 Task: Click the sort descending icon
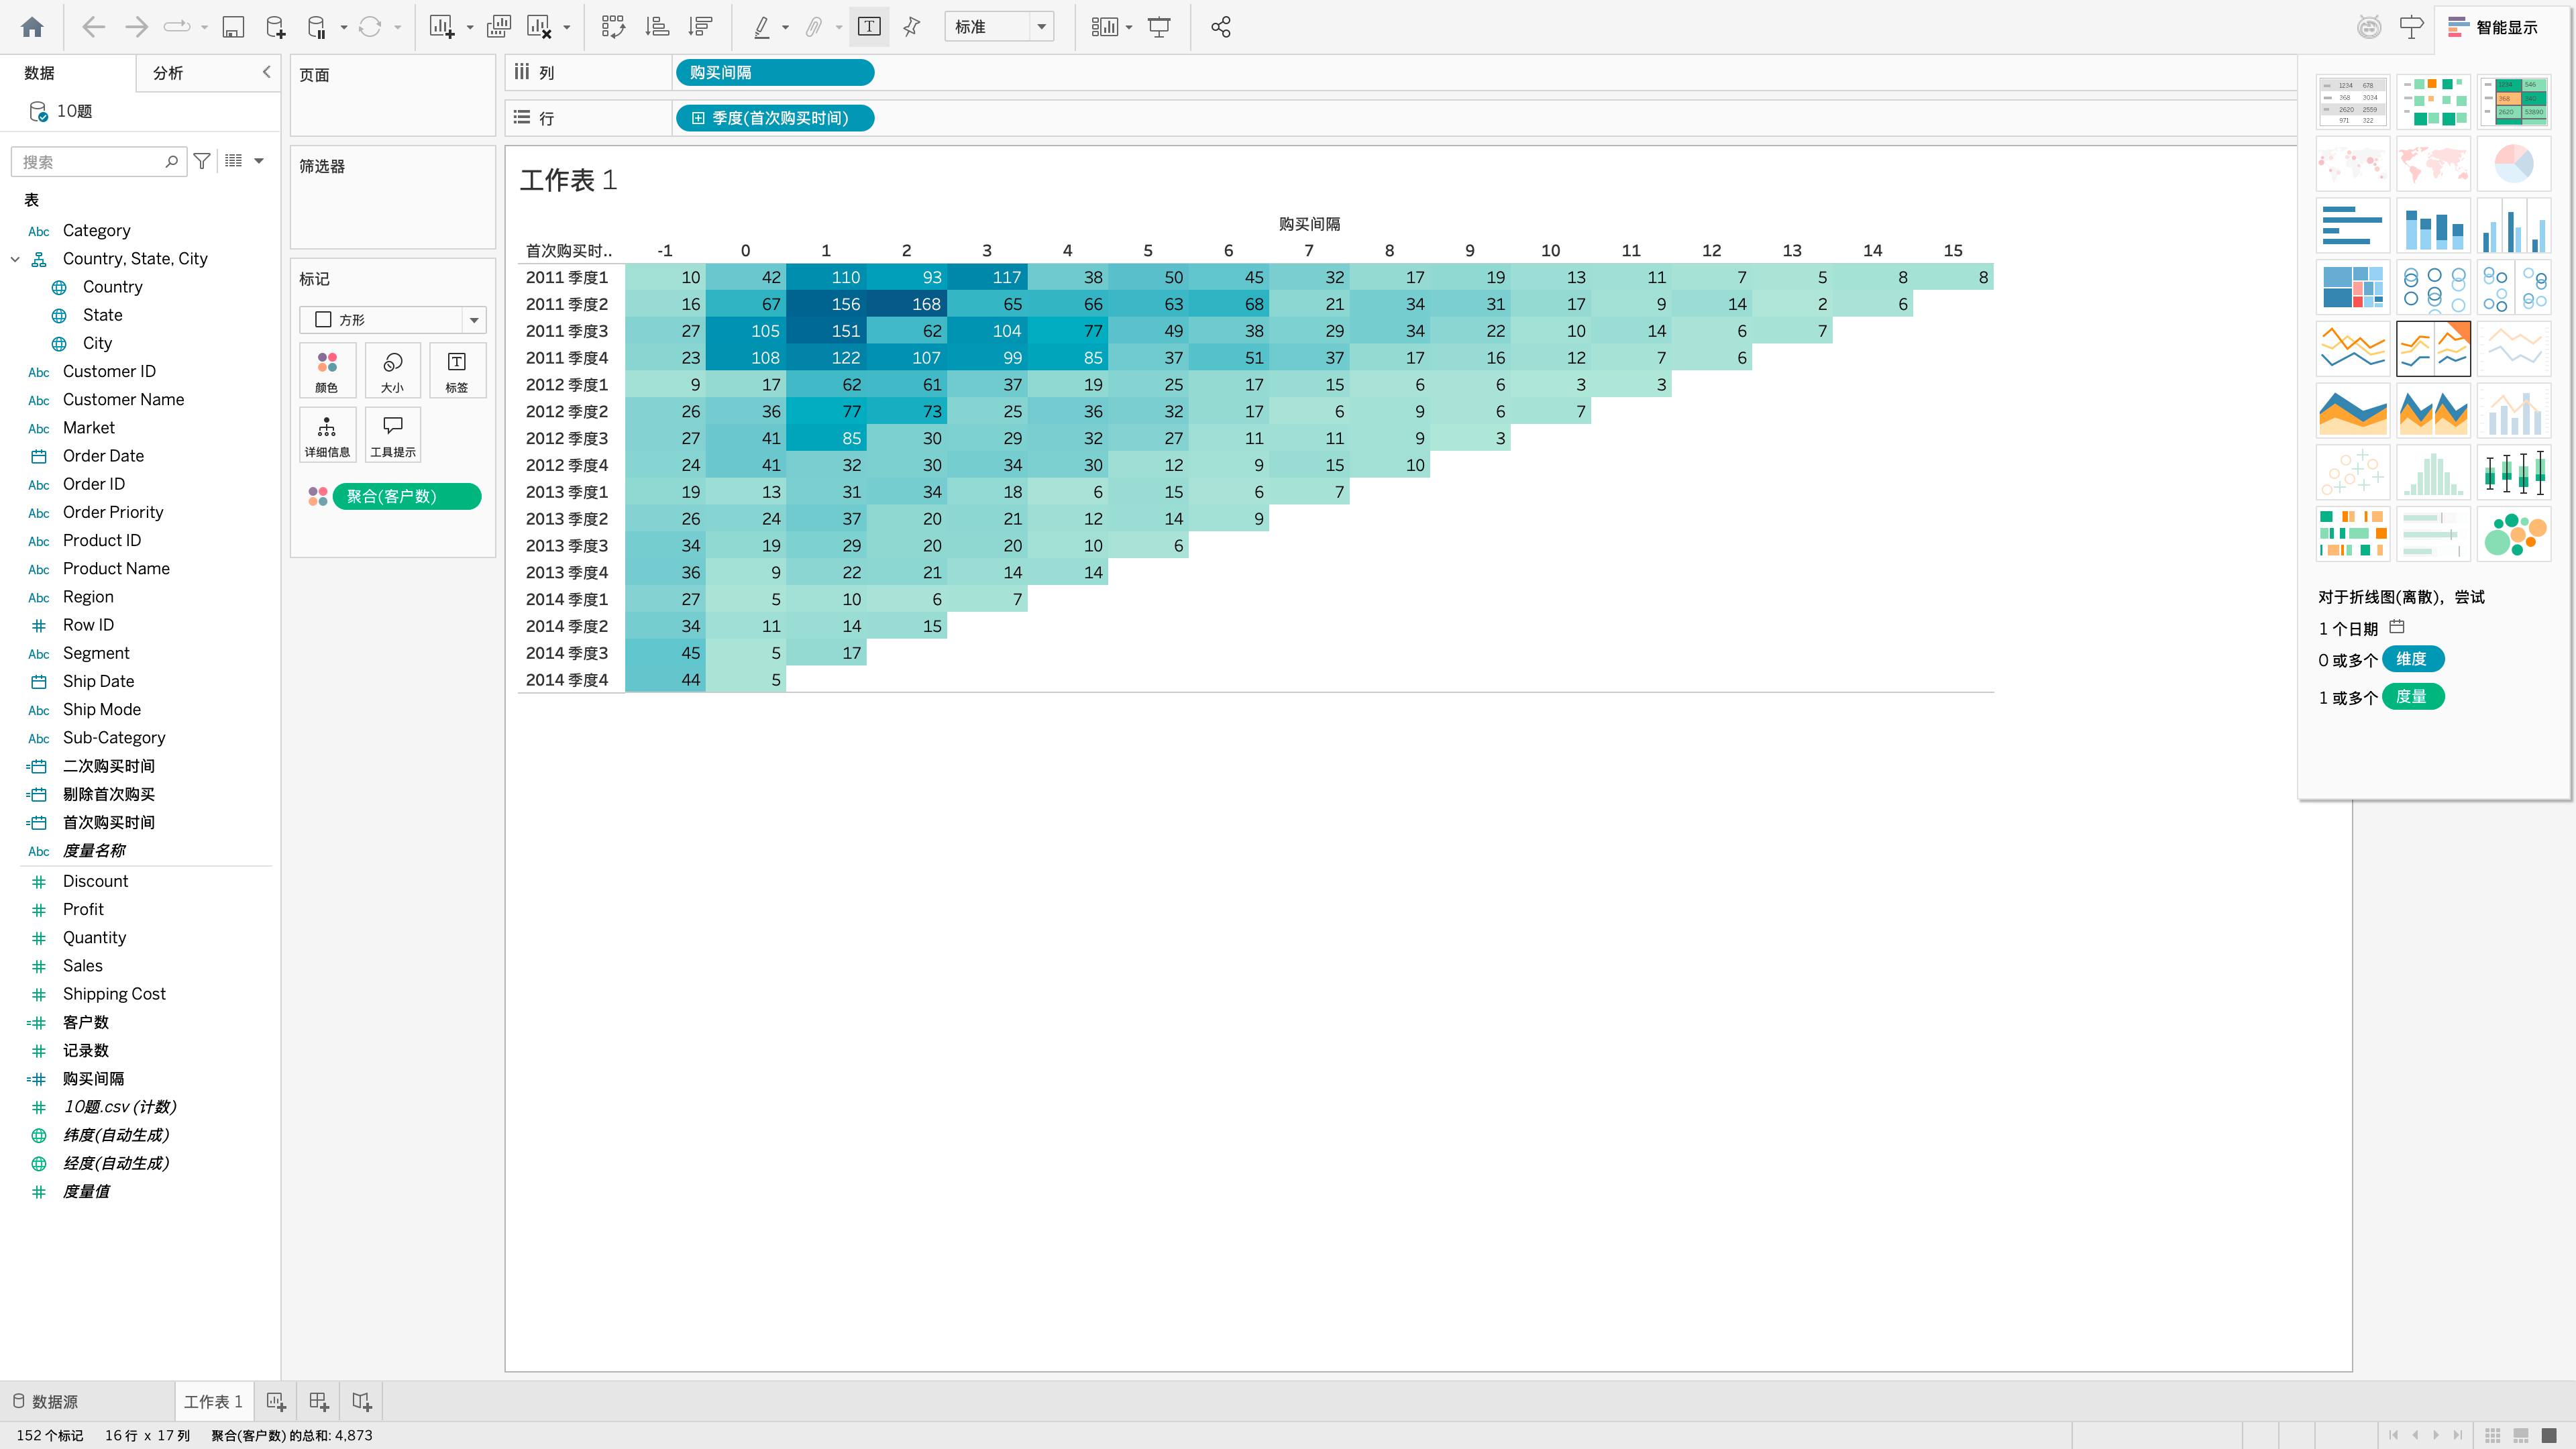click(x=701, y=27)
